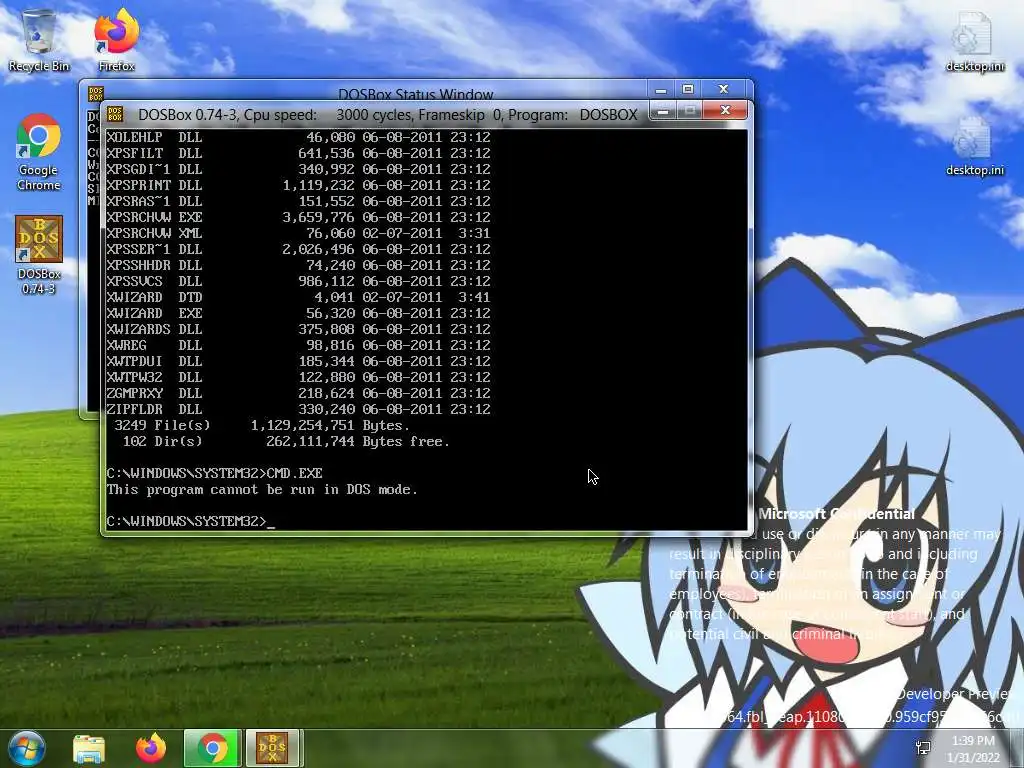Click the XPSRCHVW XML listing row

[298, 233]
